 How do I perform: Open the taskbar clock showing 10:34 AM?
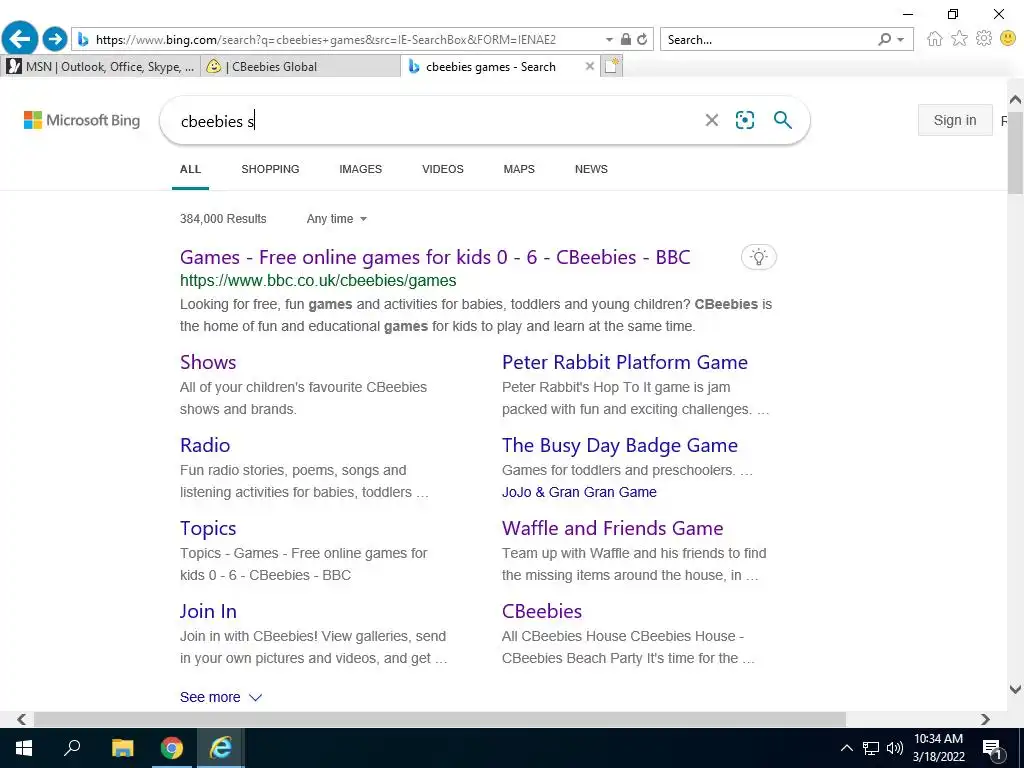(938, 748)
